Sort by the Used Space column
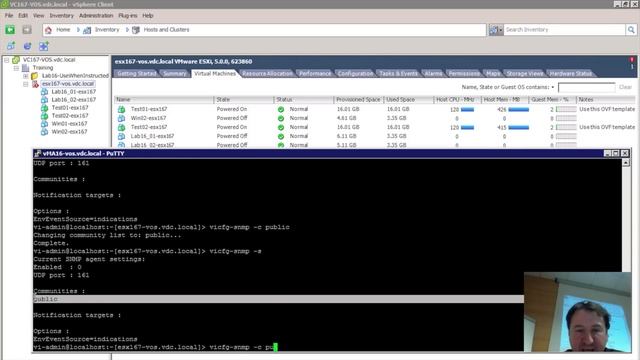Image resolution: width=640 pixels, height=360 pixels. (x=408, y=100)
